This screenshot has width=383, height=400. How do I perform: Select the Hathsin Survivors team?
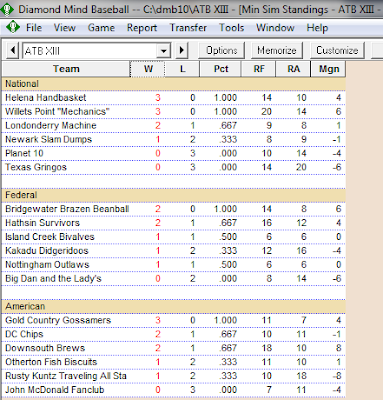42,223
